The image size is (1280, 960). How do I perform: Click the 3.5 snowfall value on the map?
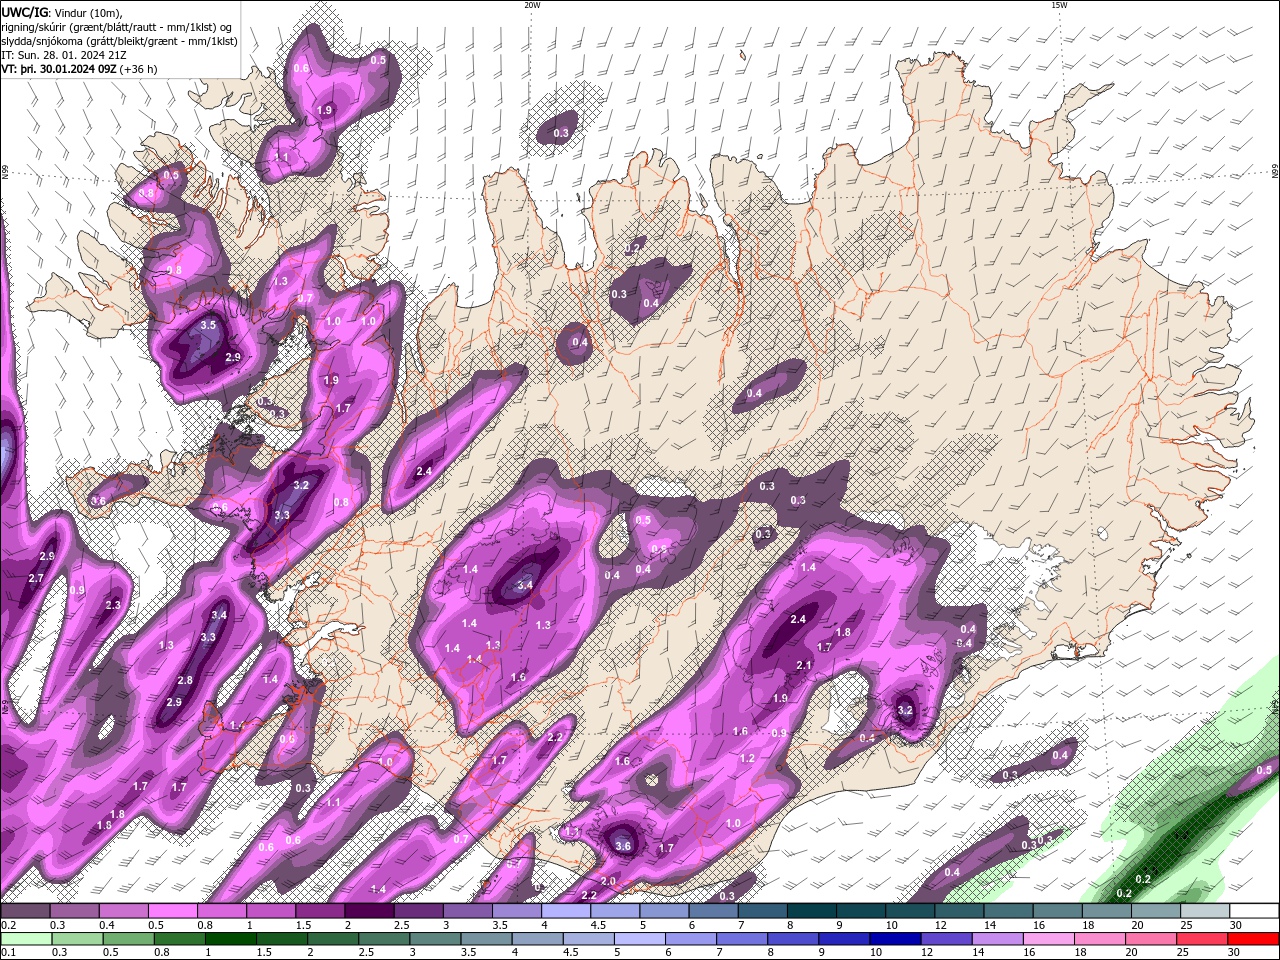(x=208, y=325)
